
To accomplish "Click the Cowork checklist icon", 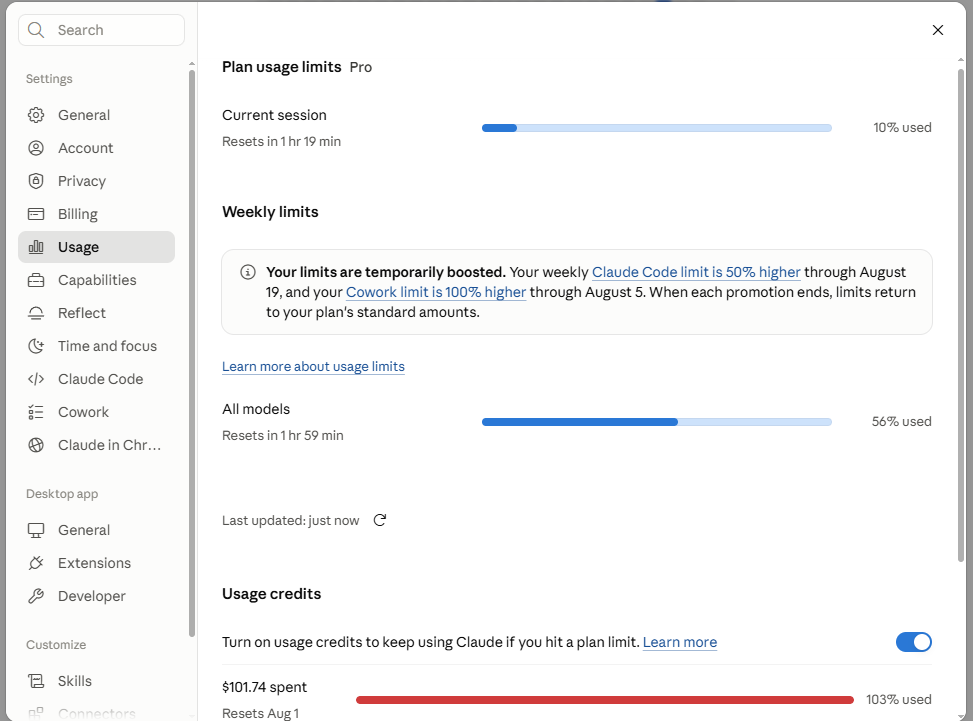I will point(36,412).
